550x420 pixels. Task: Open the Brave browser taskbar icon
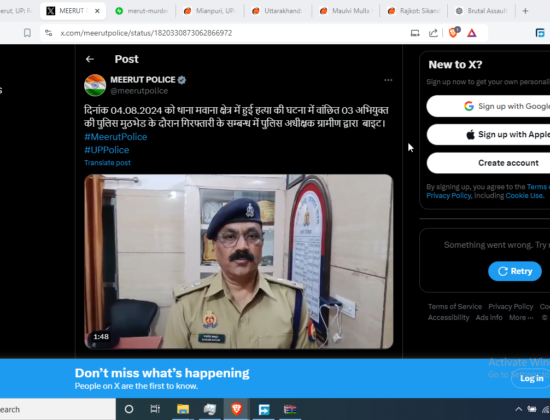pyautogui.click(x=237, y=409)
